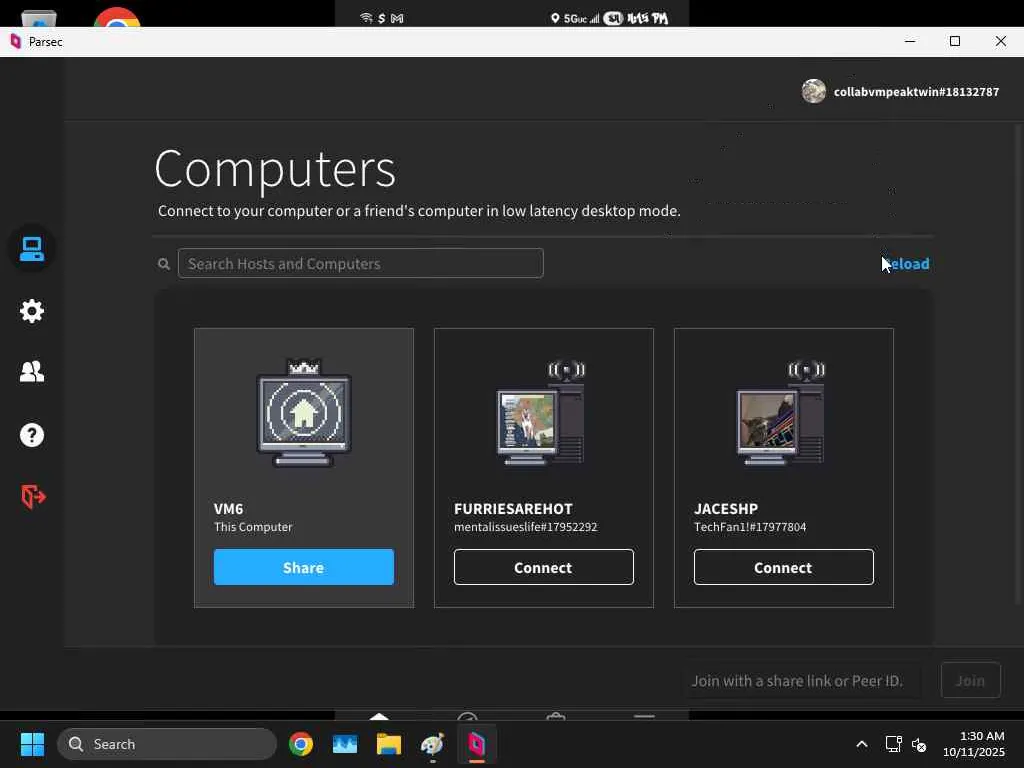This screenshot has width=1024, height=768.
Task: Click the red log out icon
Action: 33,496
